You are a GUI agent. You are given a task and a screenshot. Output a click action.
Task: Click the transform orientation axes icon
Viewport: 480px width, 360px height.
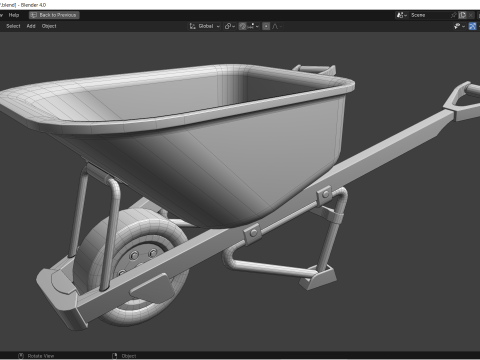pos(192,26)
